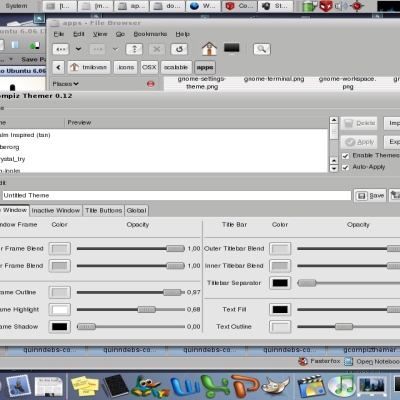The width and height of the screenshot is (400, 400).
Task: Switch to Title Buttons tab
Action: 103,211
